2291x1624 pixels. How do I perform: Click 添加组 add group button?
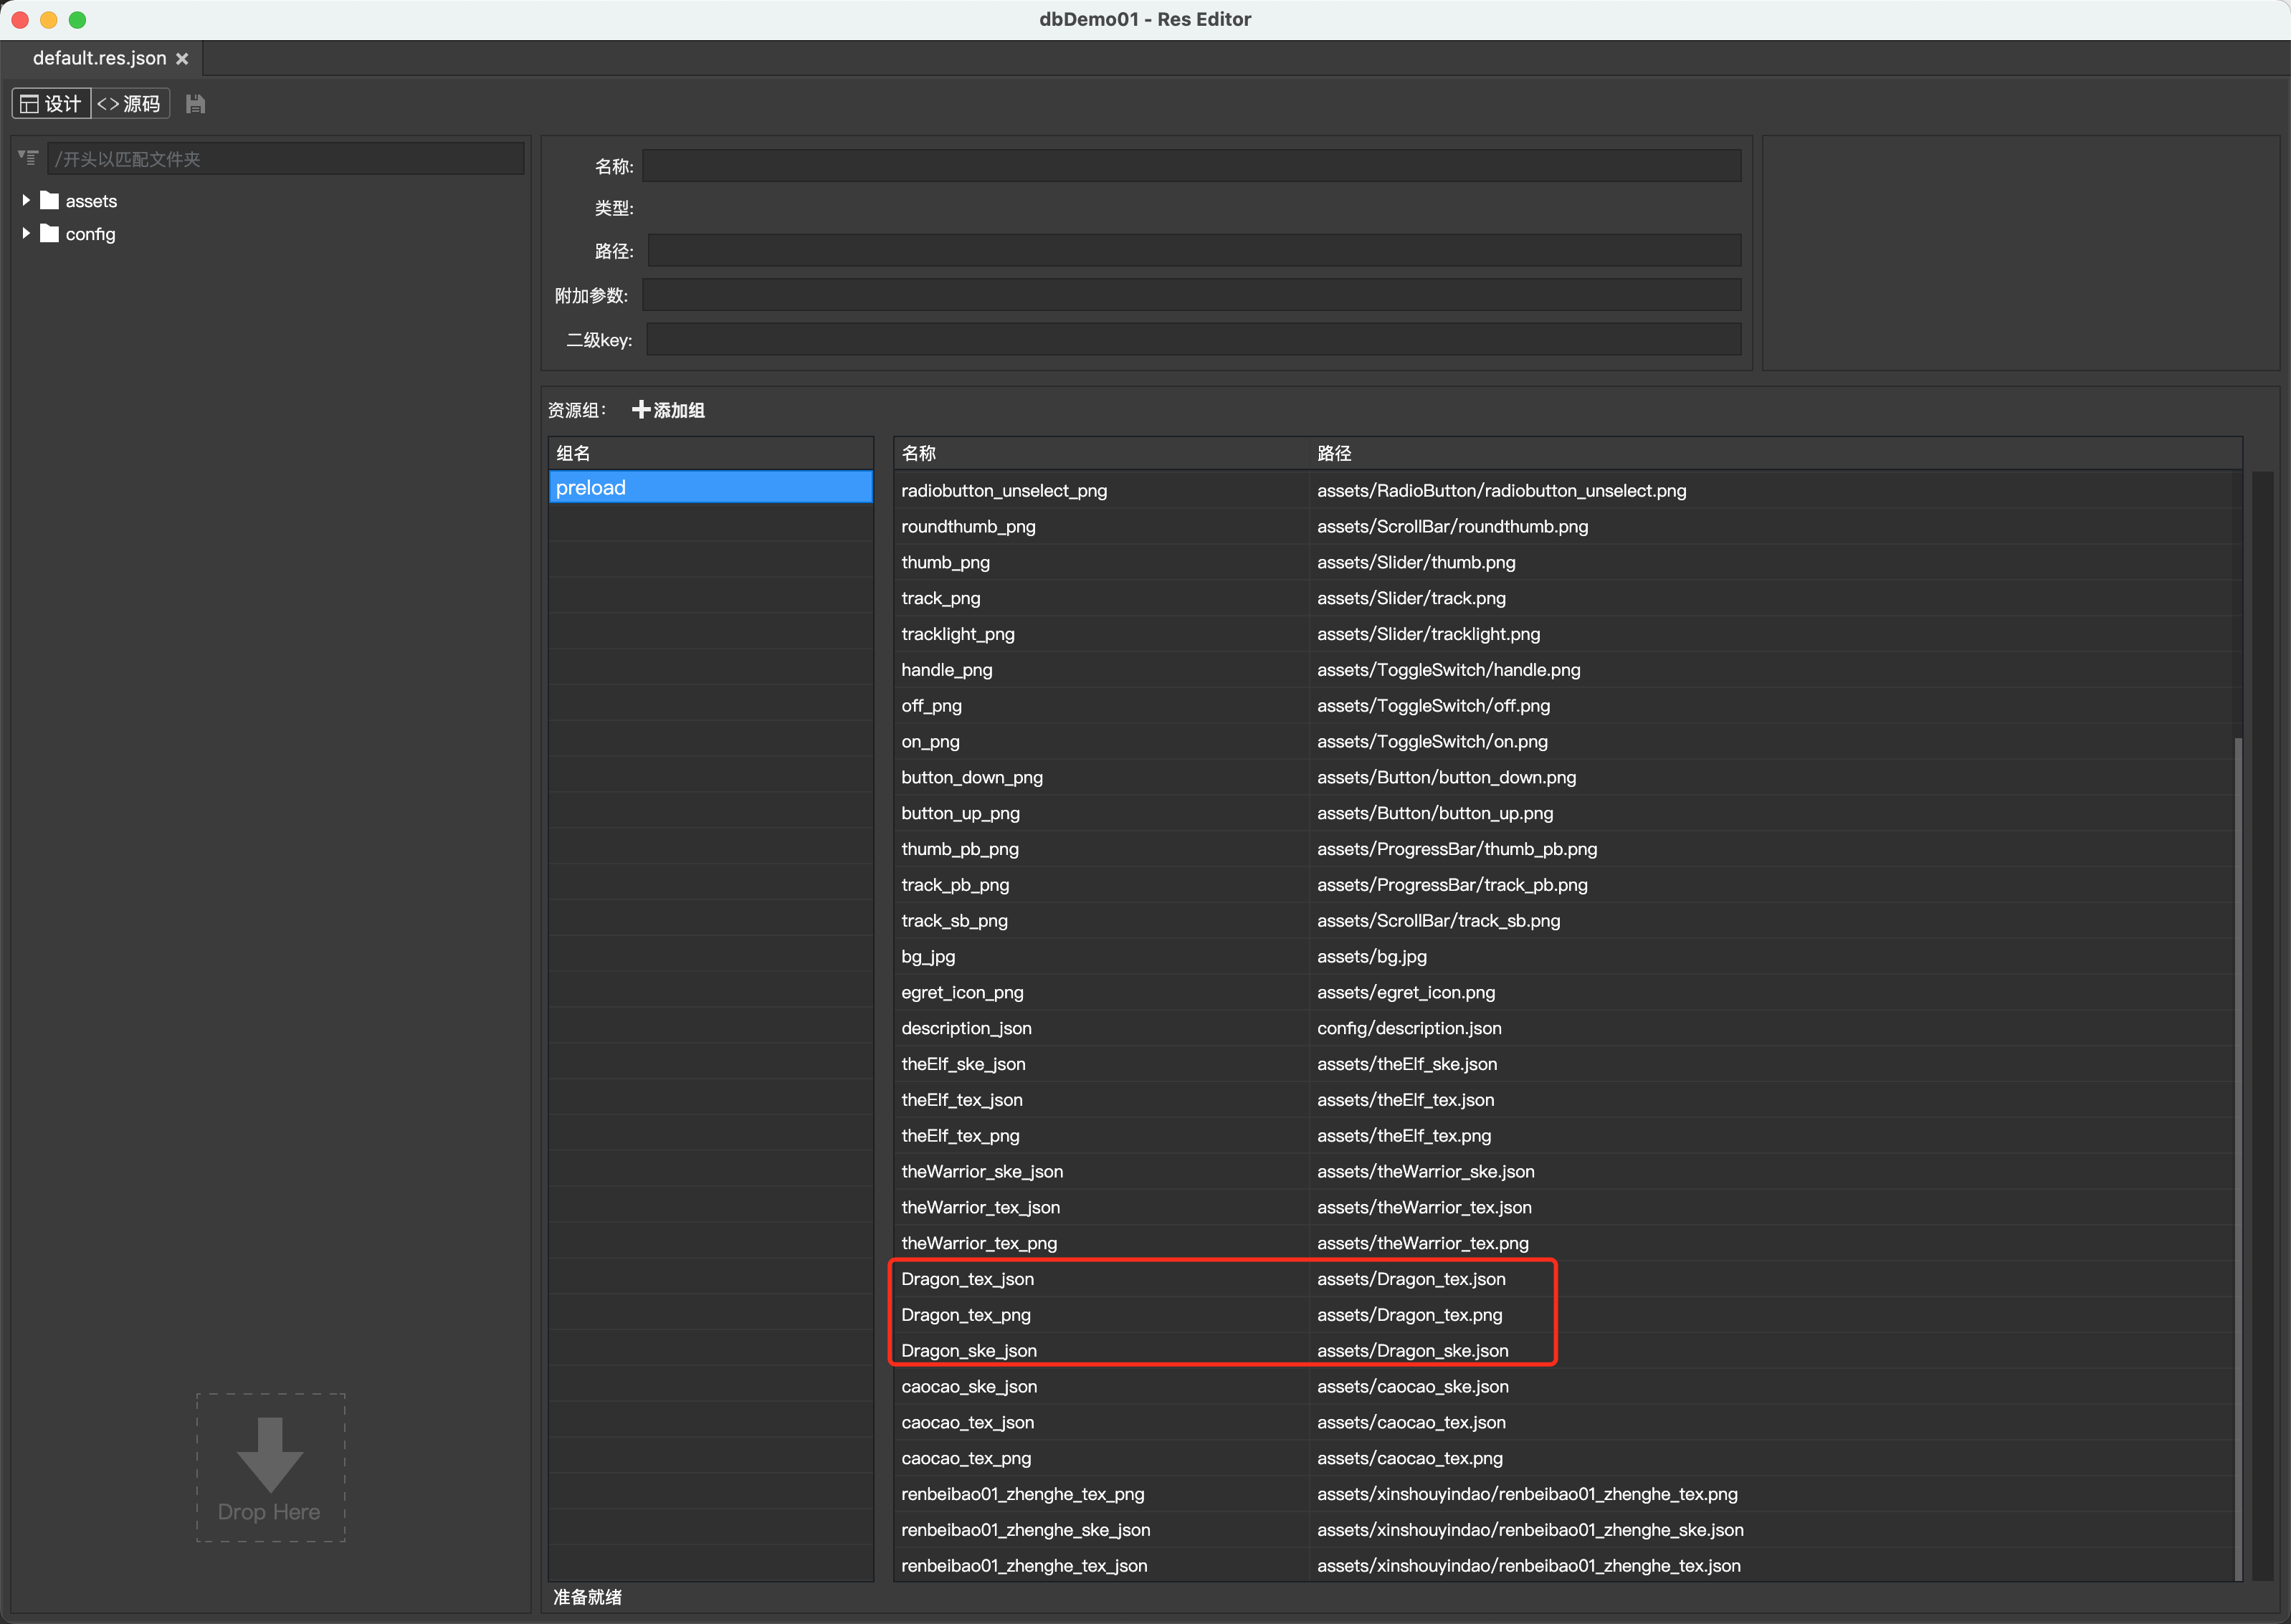pos(669,410)
